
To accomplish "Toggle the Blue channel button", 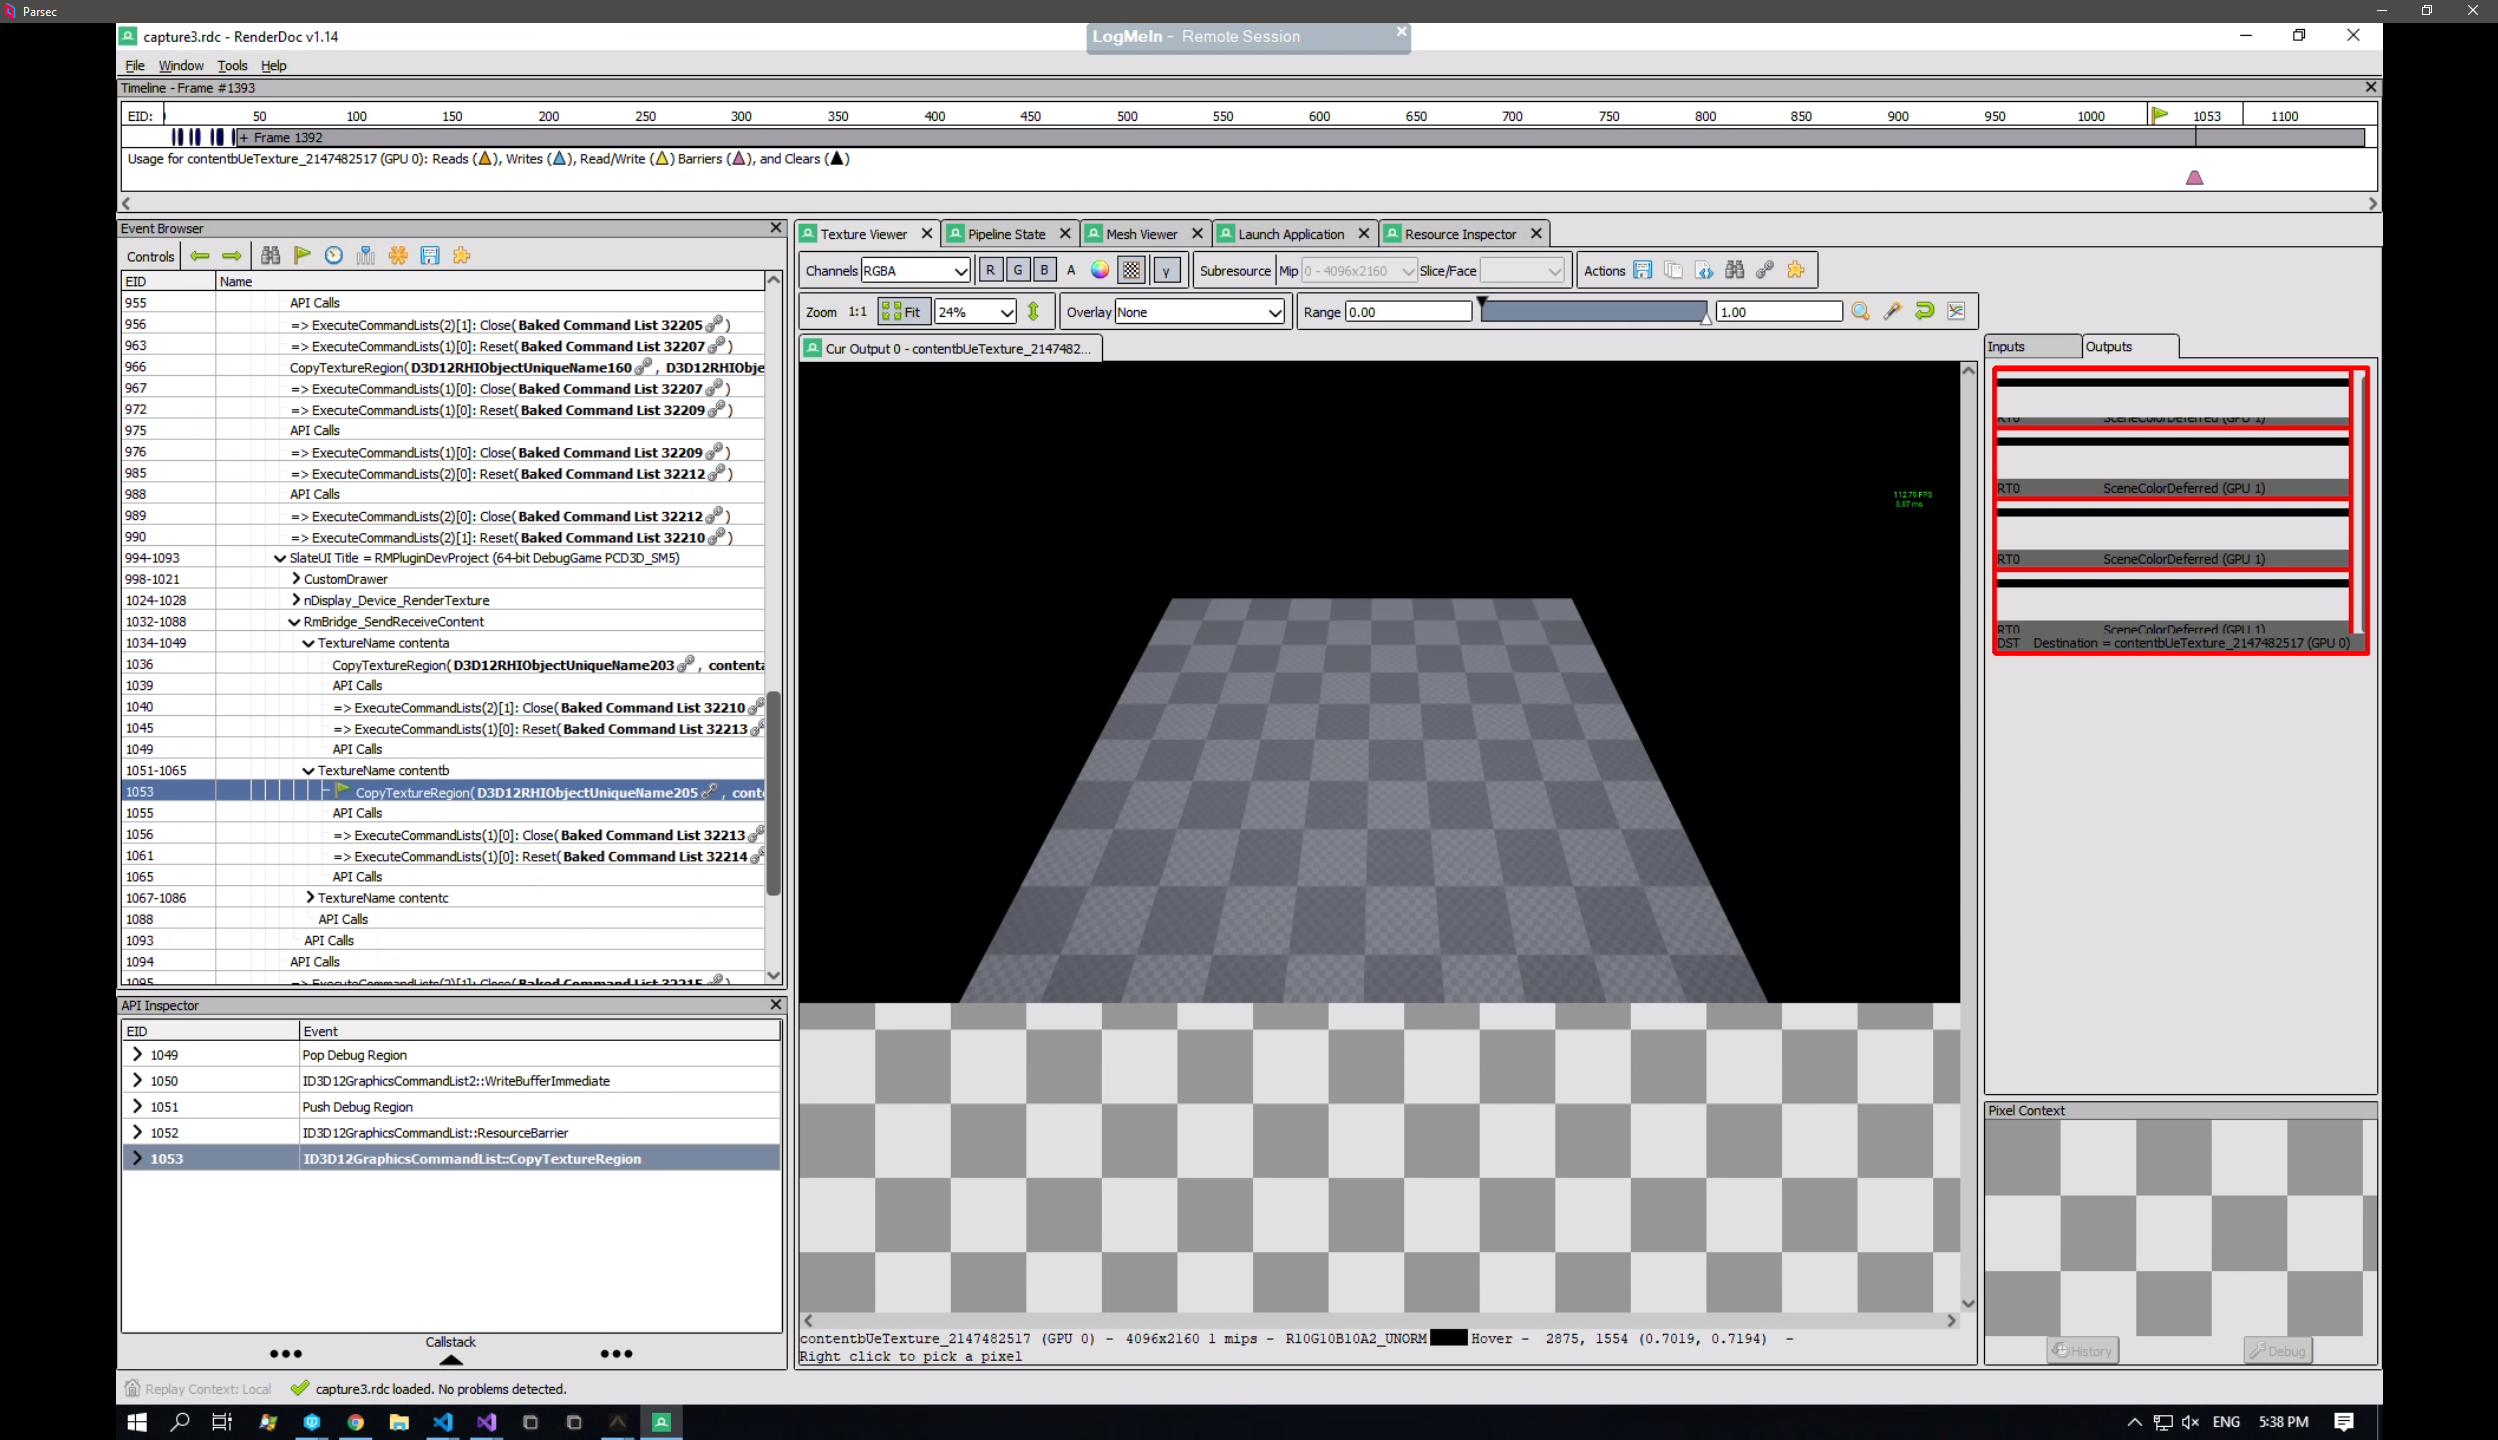I will (x=1044, y=270).
